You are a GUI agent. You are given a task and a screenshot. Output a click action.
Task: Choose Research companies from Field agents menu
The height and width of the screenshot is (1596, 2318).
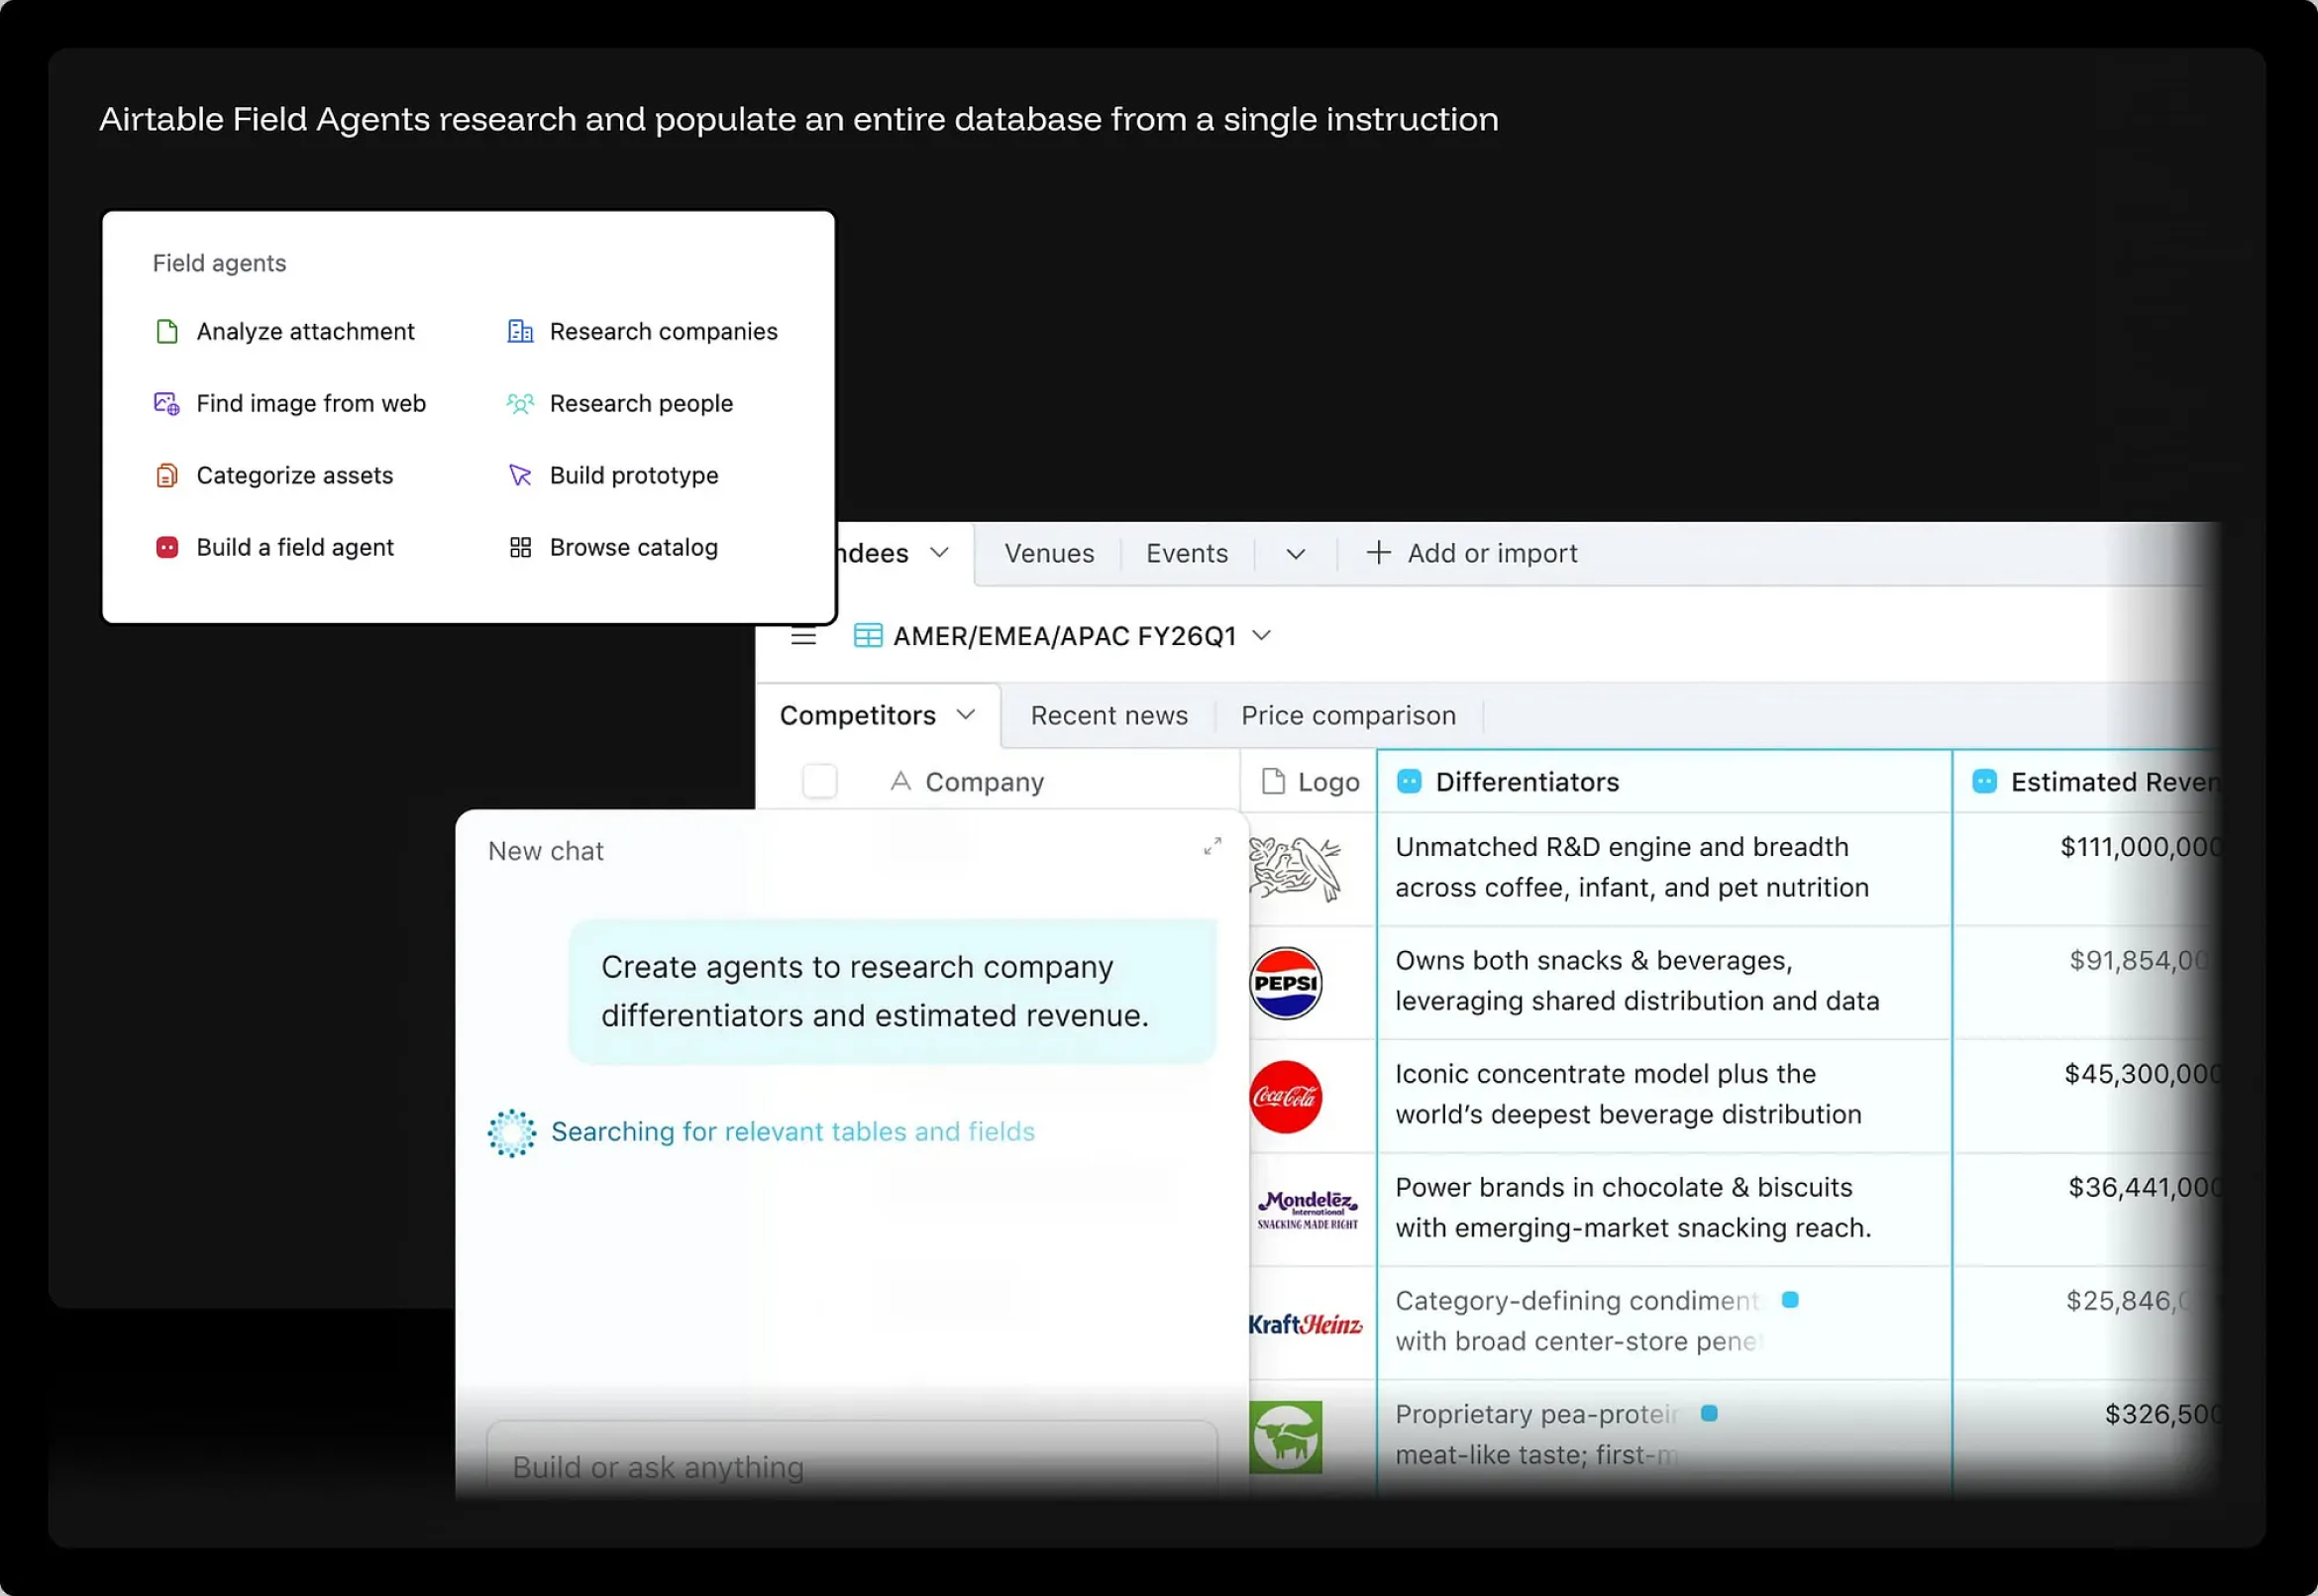coord(642,331)
